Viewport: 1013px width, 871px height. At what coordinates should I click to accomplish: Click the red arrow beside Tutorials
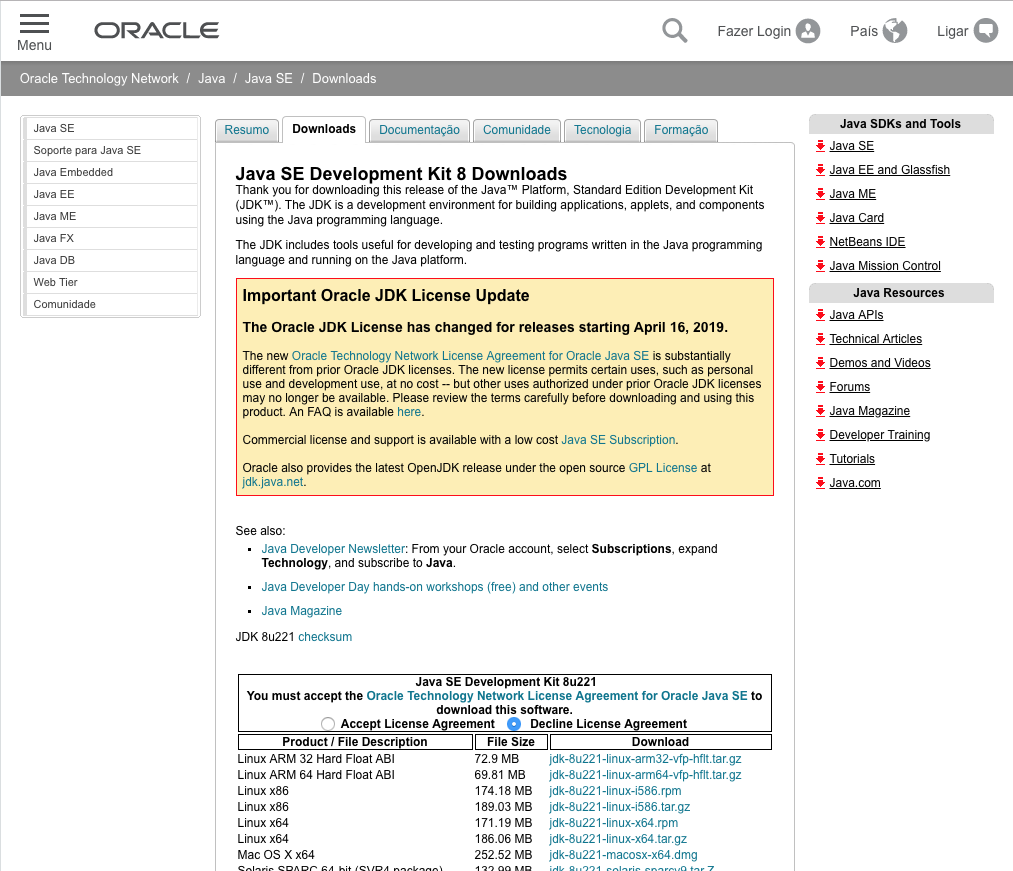(820, 459)
